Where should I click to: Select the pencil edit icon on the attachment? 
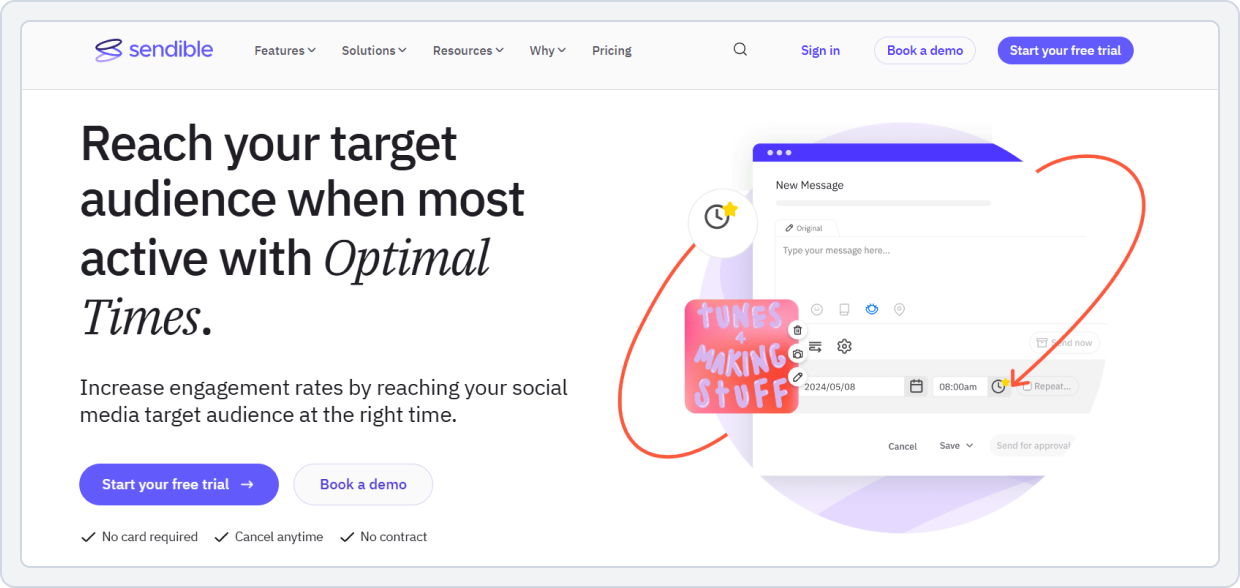point(796,377)
